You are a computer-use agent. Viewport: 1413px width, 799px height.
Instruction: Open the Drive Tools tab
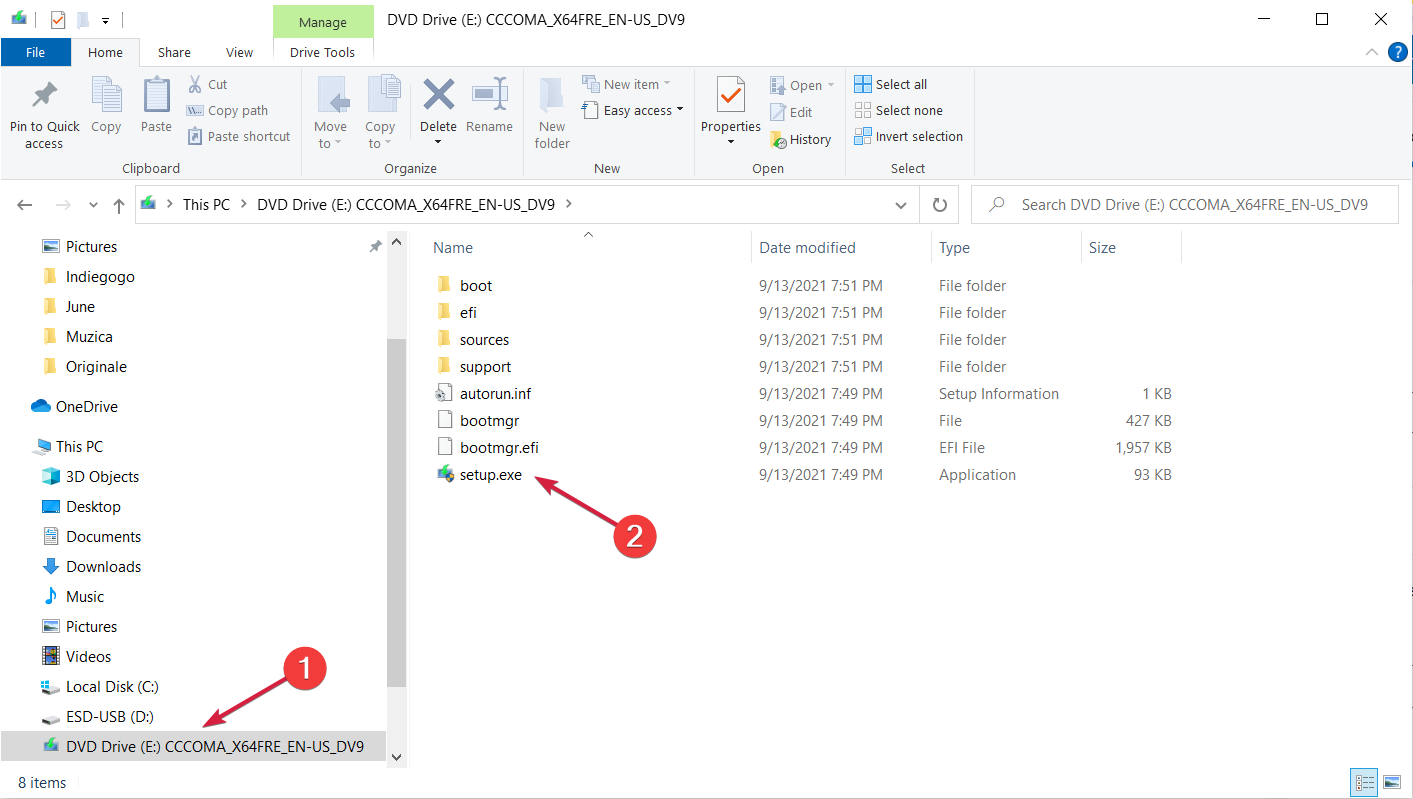coord(322,52)
